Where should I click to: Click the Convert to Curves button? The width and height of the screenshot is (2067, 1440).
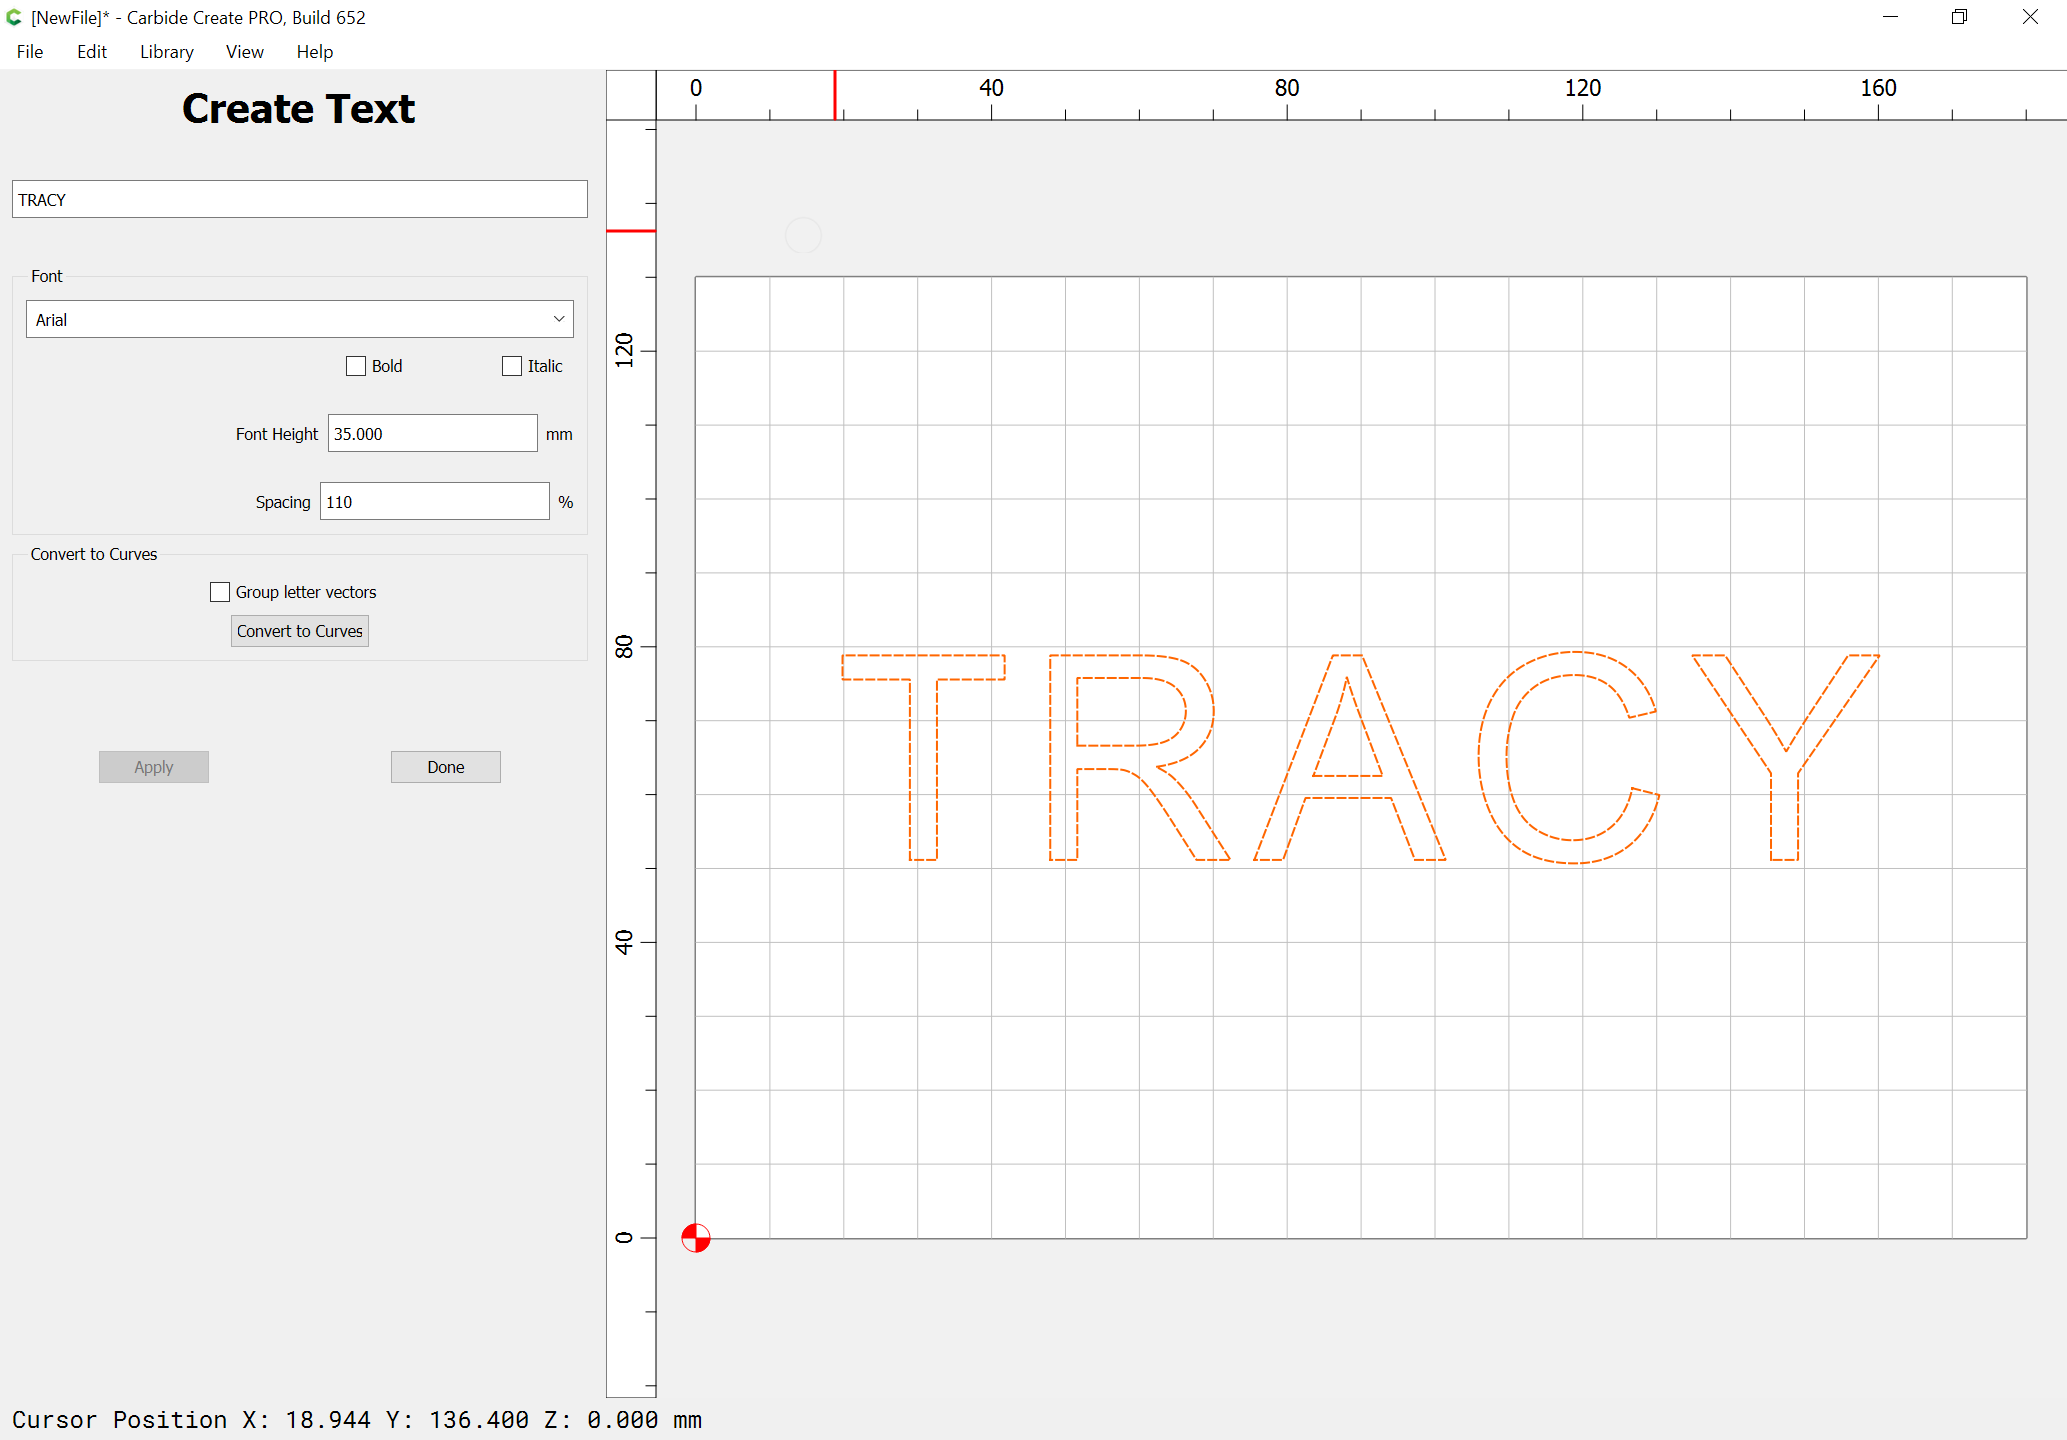tap(300, 631)
